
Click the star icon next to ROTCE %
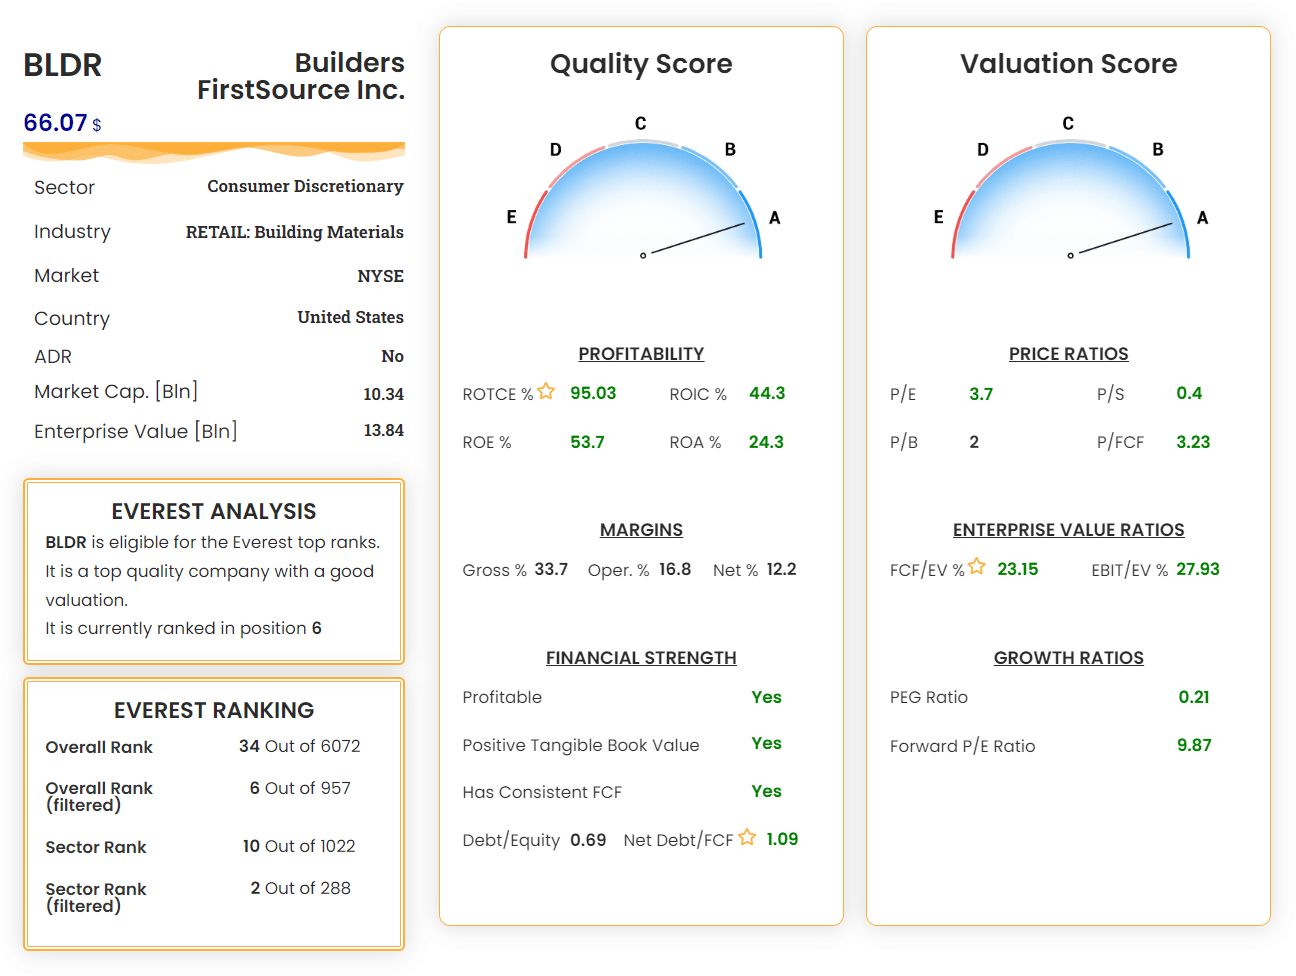pos(546,391)
